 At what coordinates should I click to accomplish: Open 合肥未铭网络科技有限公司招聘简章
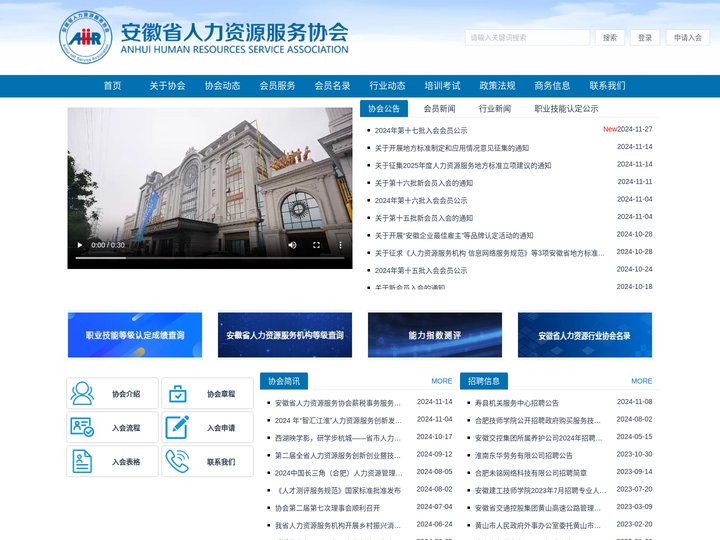[531, 473]
